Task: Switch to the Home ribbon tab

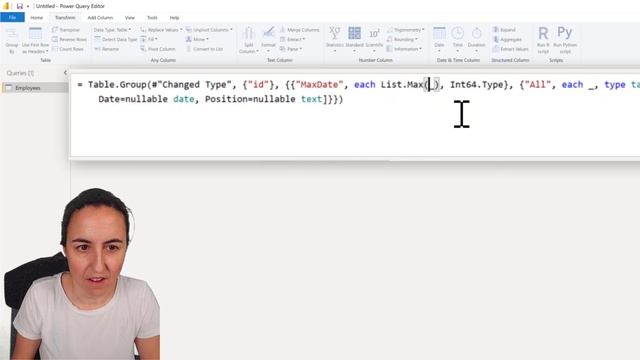Action: pos(36,18)
